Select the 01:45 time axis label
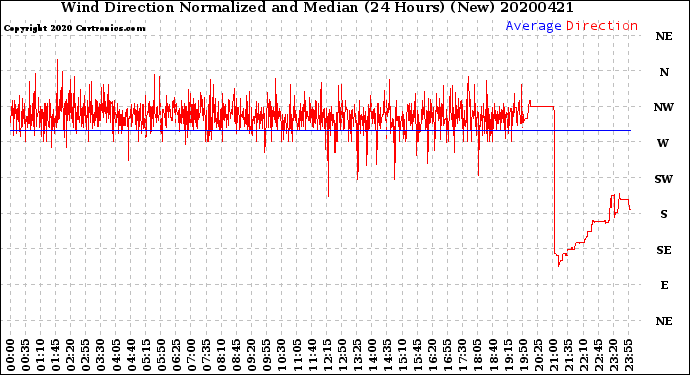 [55, 355]
